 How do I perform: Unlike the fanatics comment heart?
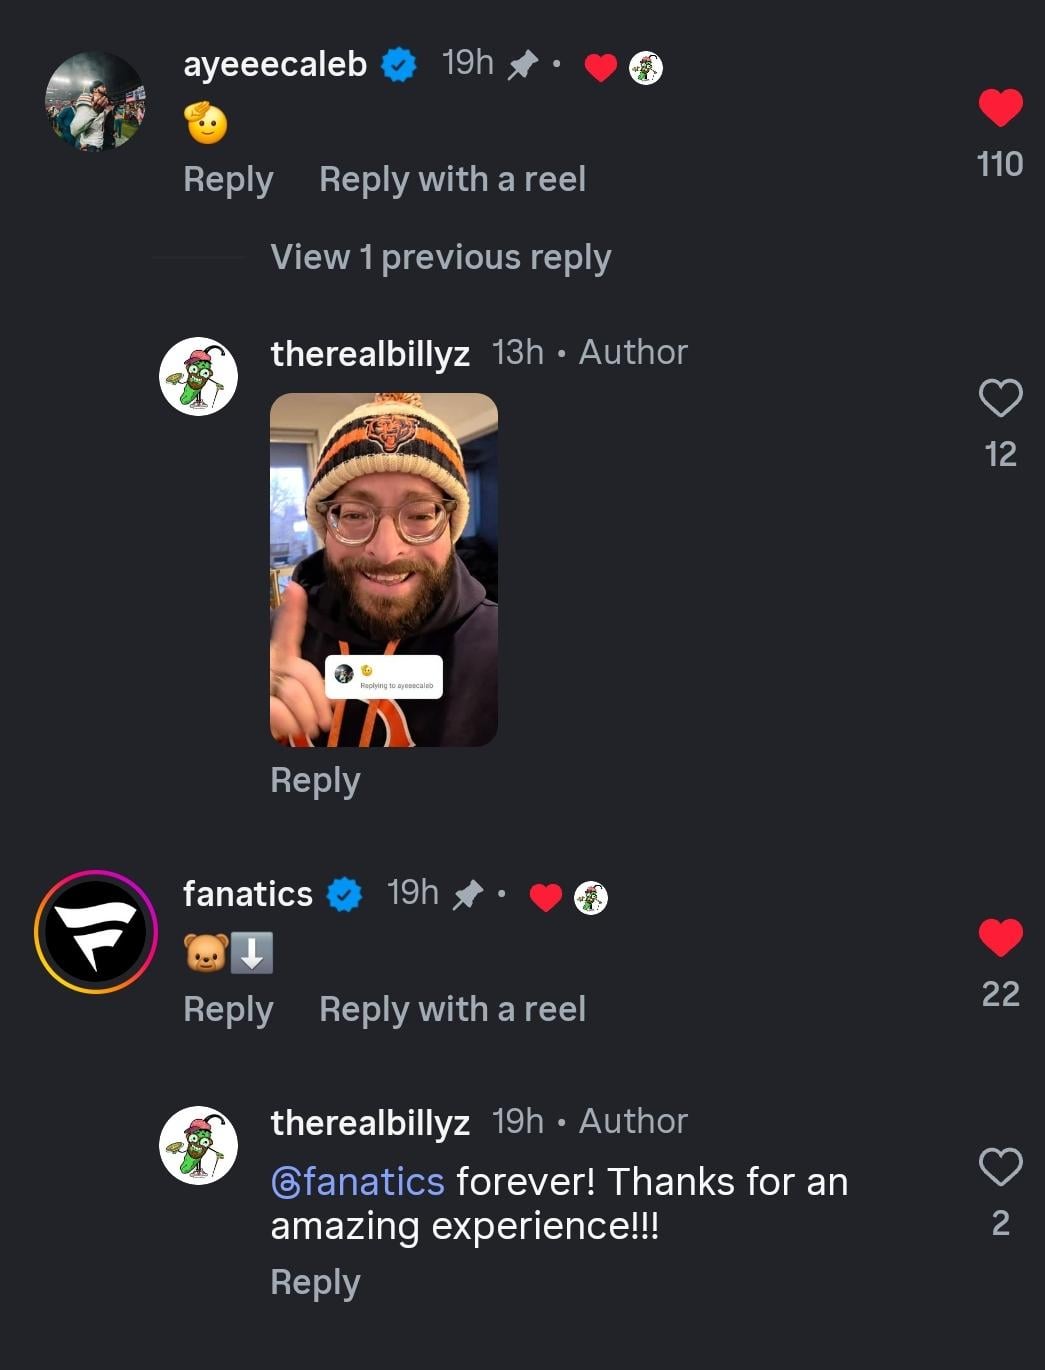pyautogui.click(x=1000, y=937)
